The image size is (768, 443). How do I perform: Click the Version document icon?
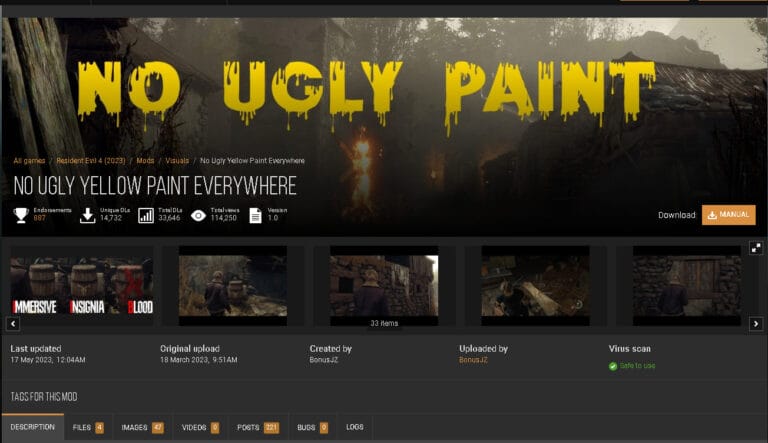(255, 215)
